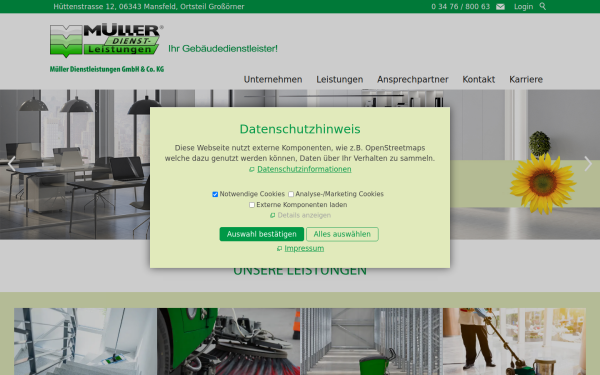Click the Ihr Gebäudedienstleister slogan
The height and width of the screenshot is (375, 600).
223,49
